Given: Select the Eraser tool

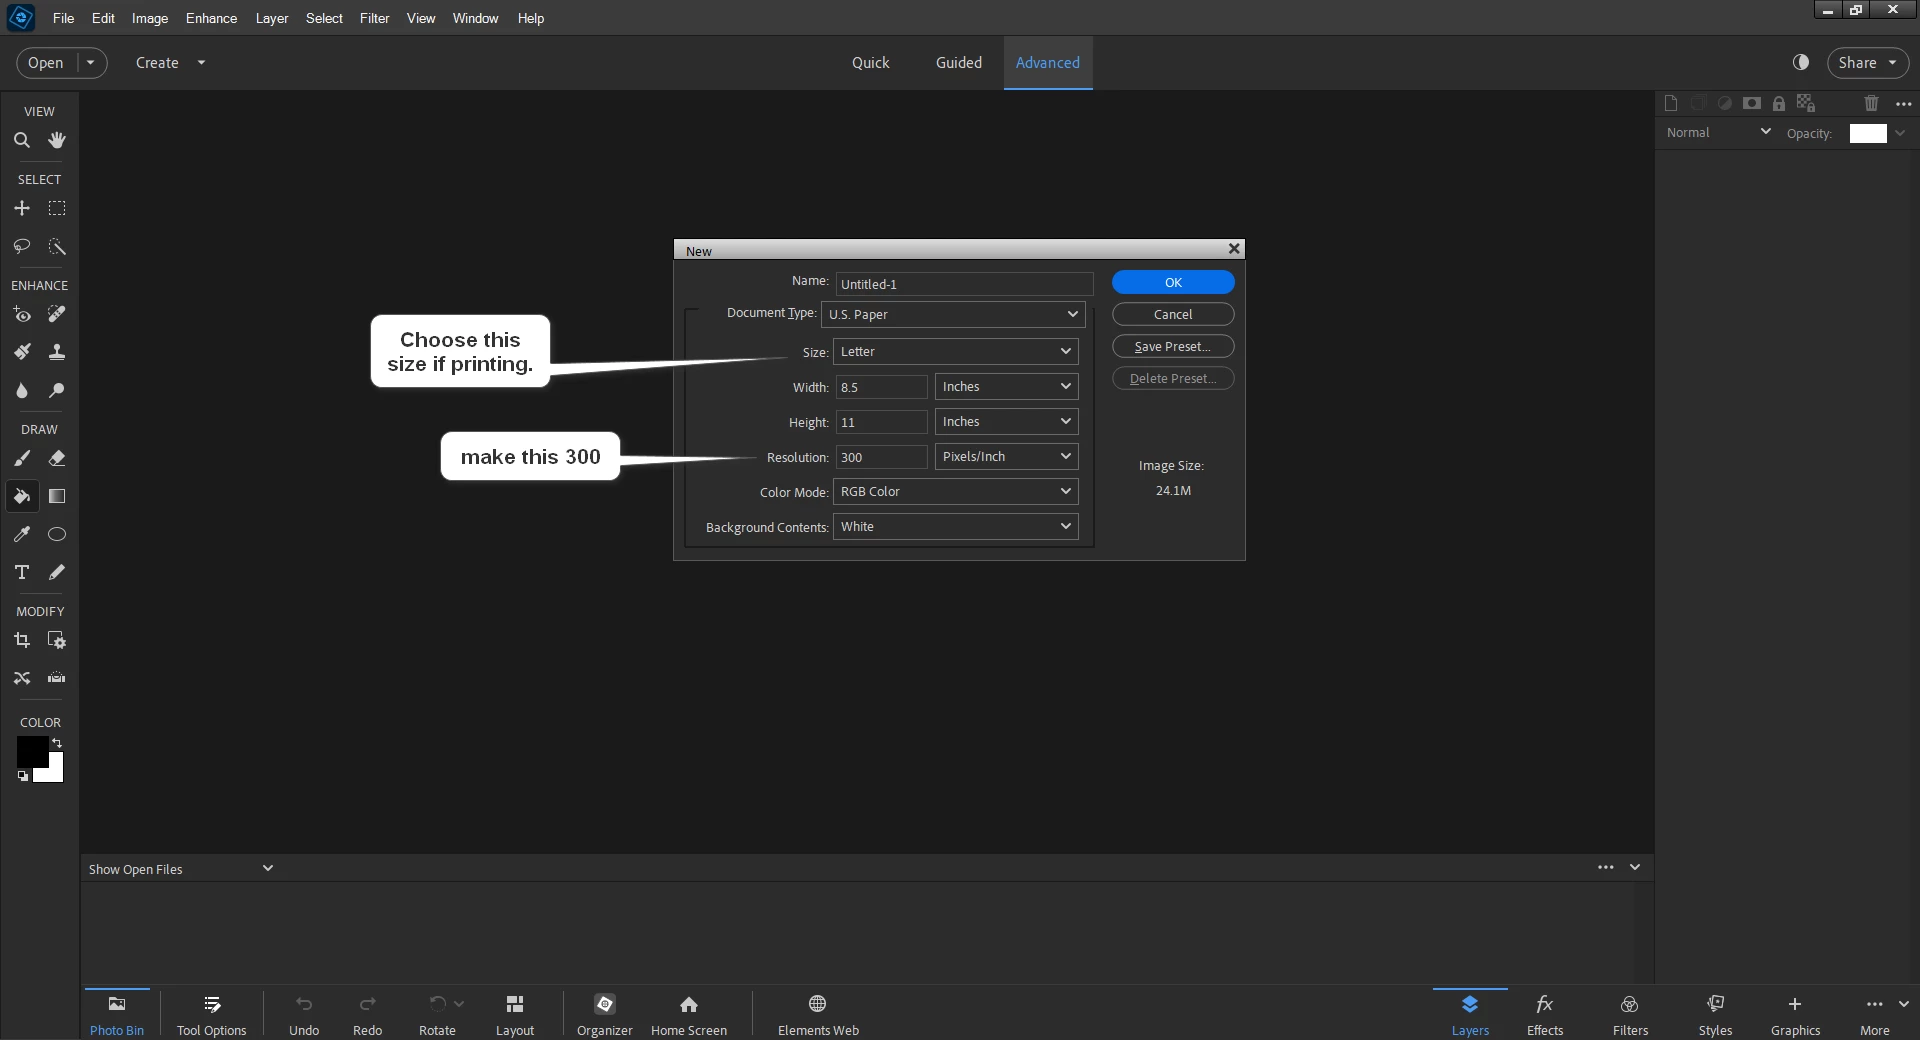Looking at the screenshot, I should (x=57, y=458).
